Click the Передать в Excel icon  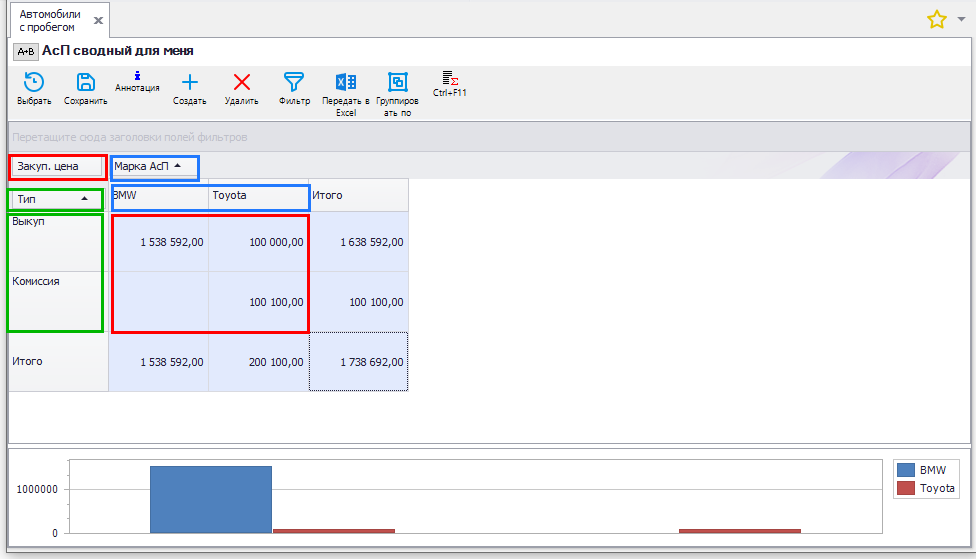pyautogui.click(x=346, y=83)
